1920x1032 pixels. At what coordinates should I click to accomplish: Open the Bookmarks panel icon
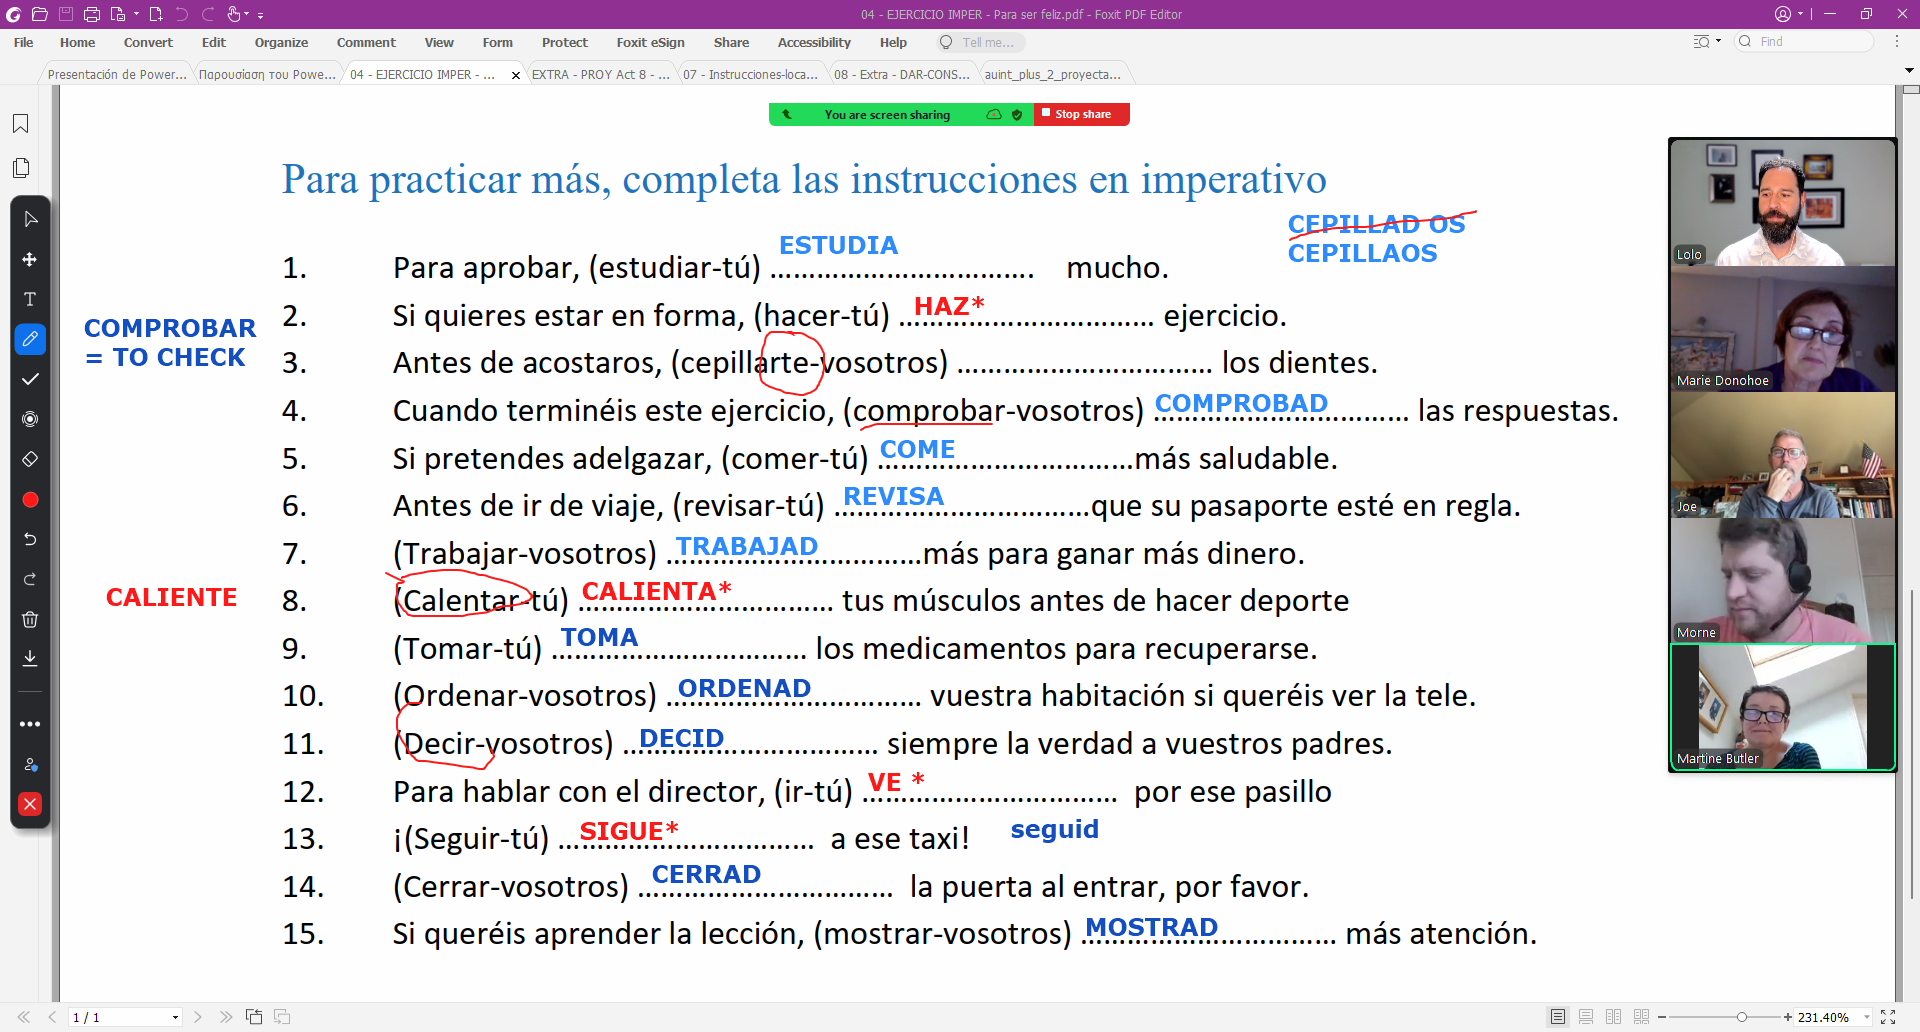coord(20,123)
